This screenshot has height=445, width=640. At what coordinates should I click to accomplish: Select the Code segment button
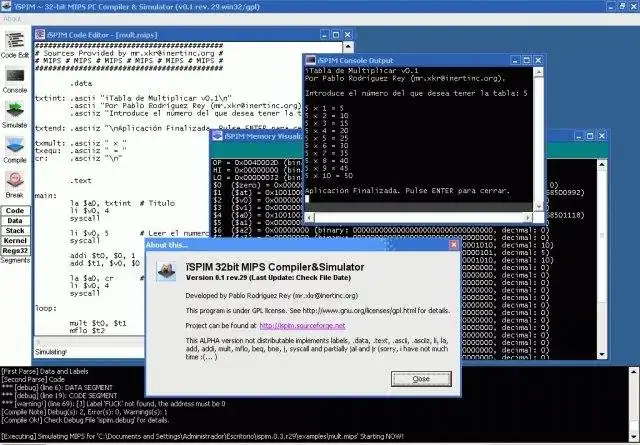15,211
